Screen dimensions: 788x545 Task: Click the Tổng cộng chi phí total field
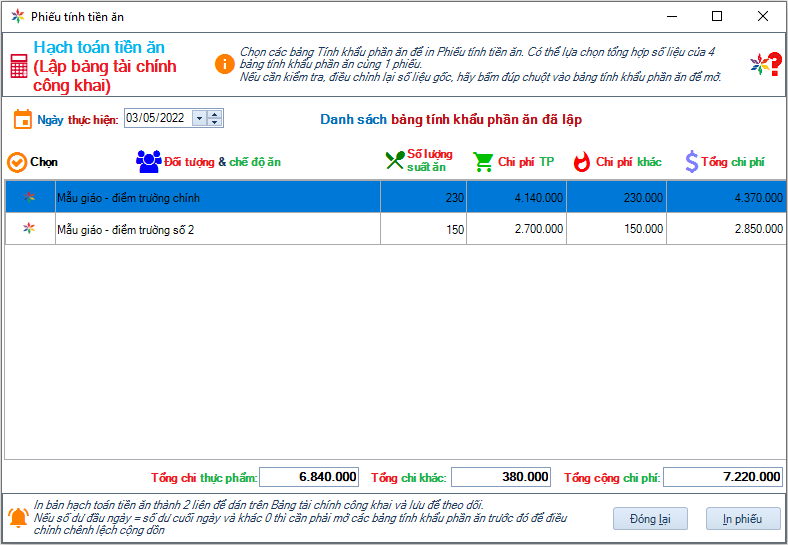723,477
